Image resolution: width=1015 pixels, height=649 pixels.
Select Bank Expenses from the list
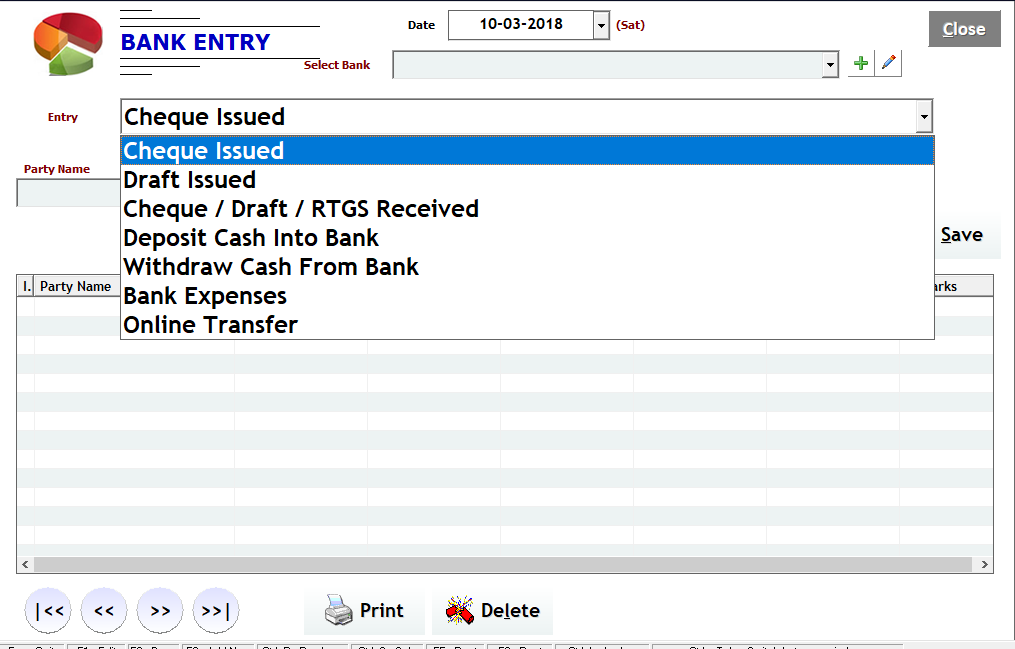point(528,296)
